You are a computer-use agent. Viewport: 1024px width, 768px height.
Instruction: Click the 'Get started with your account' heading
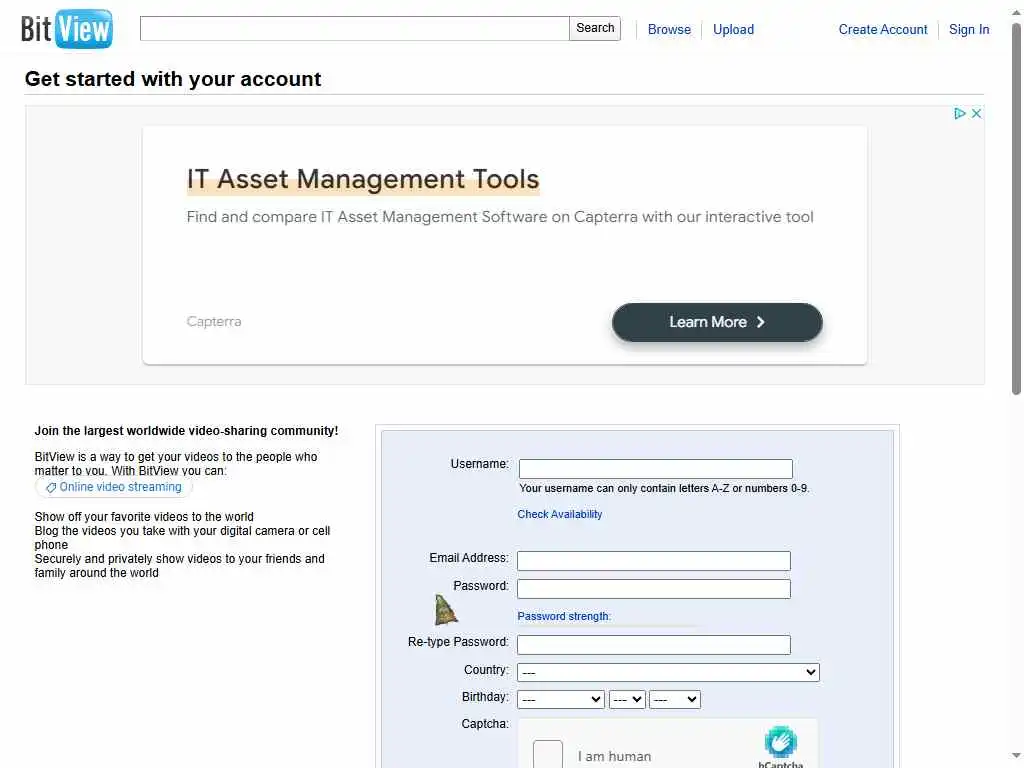pos(173,79)
